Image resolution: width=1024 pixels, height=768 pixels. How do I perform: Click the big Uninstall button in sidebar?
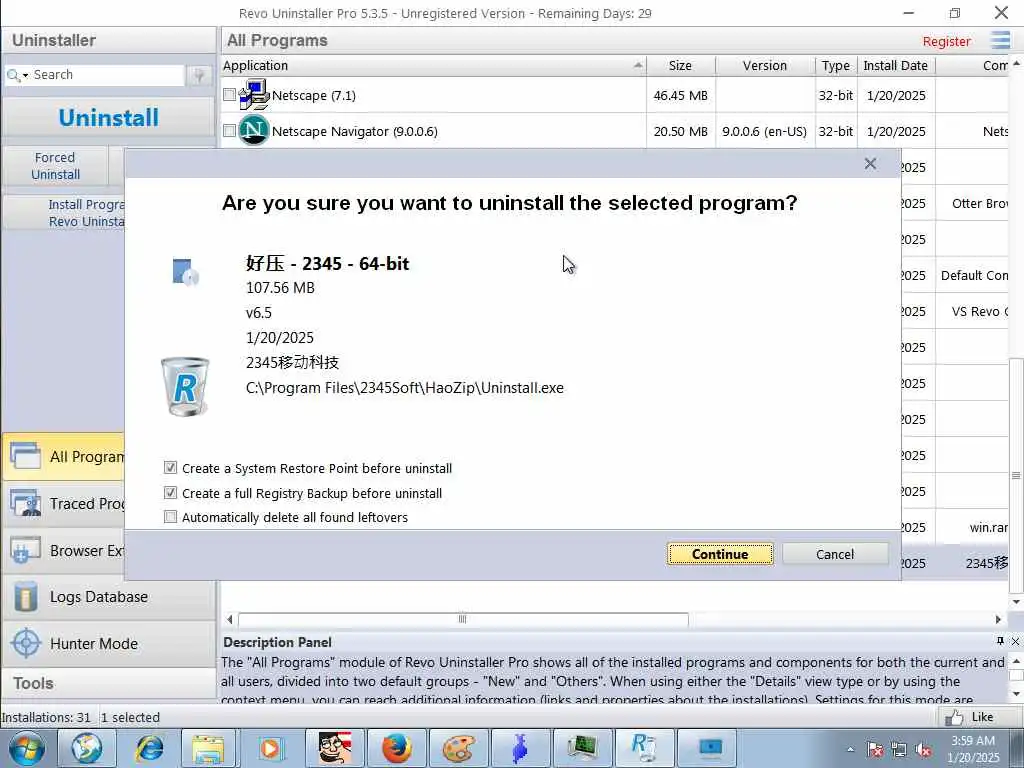[x=108, y=118]
